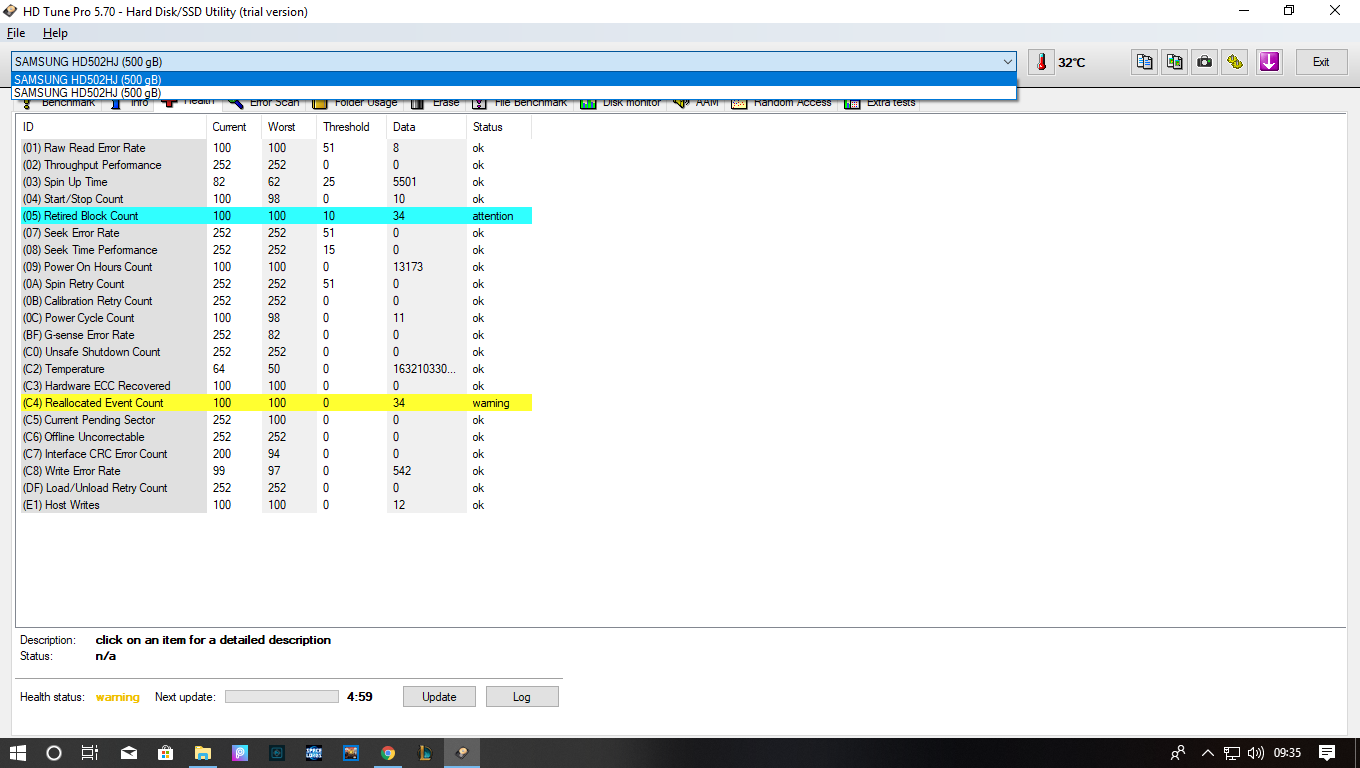
Task: Open Task View in the taskbar
Action: (x=90, y=753)
